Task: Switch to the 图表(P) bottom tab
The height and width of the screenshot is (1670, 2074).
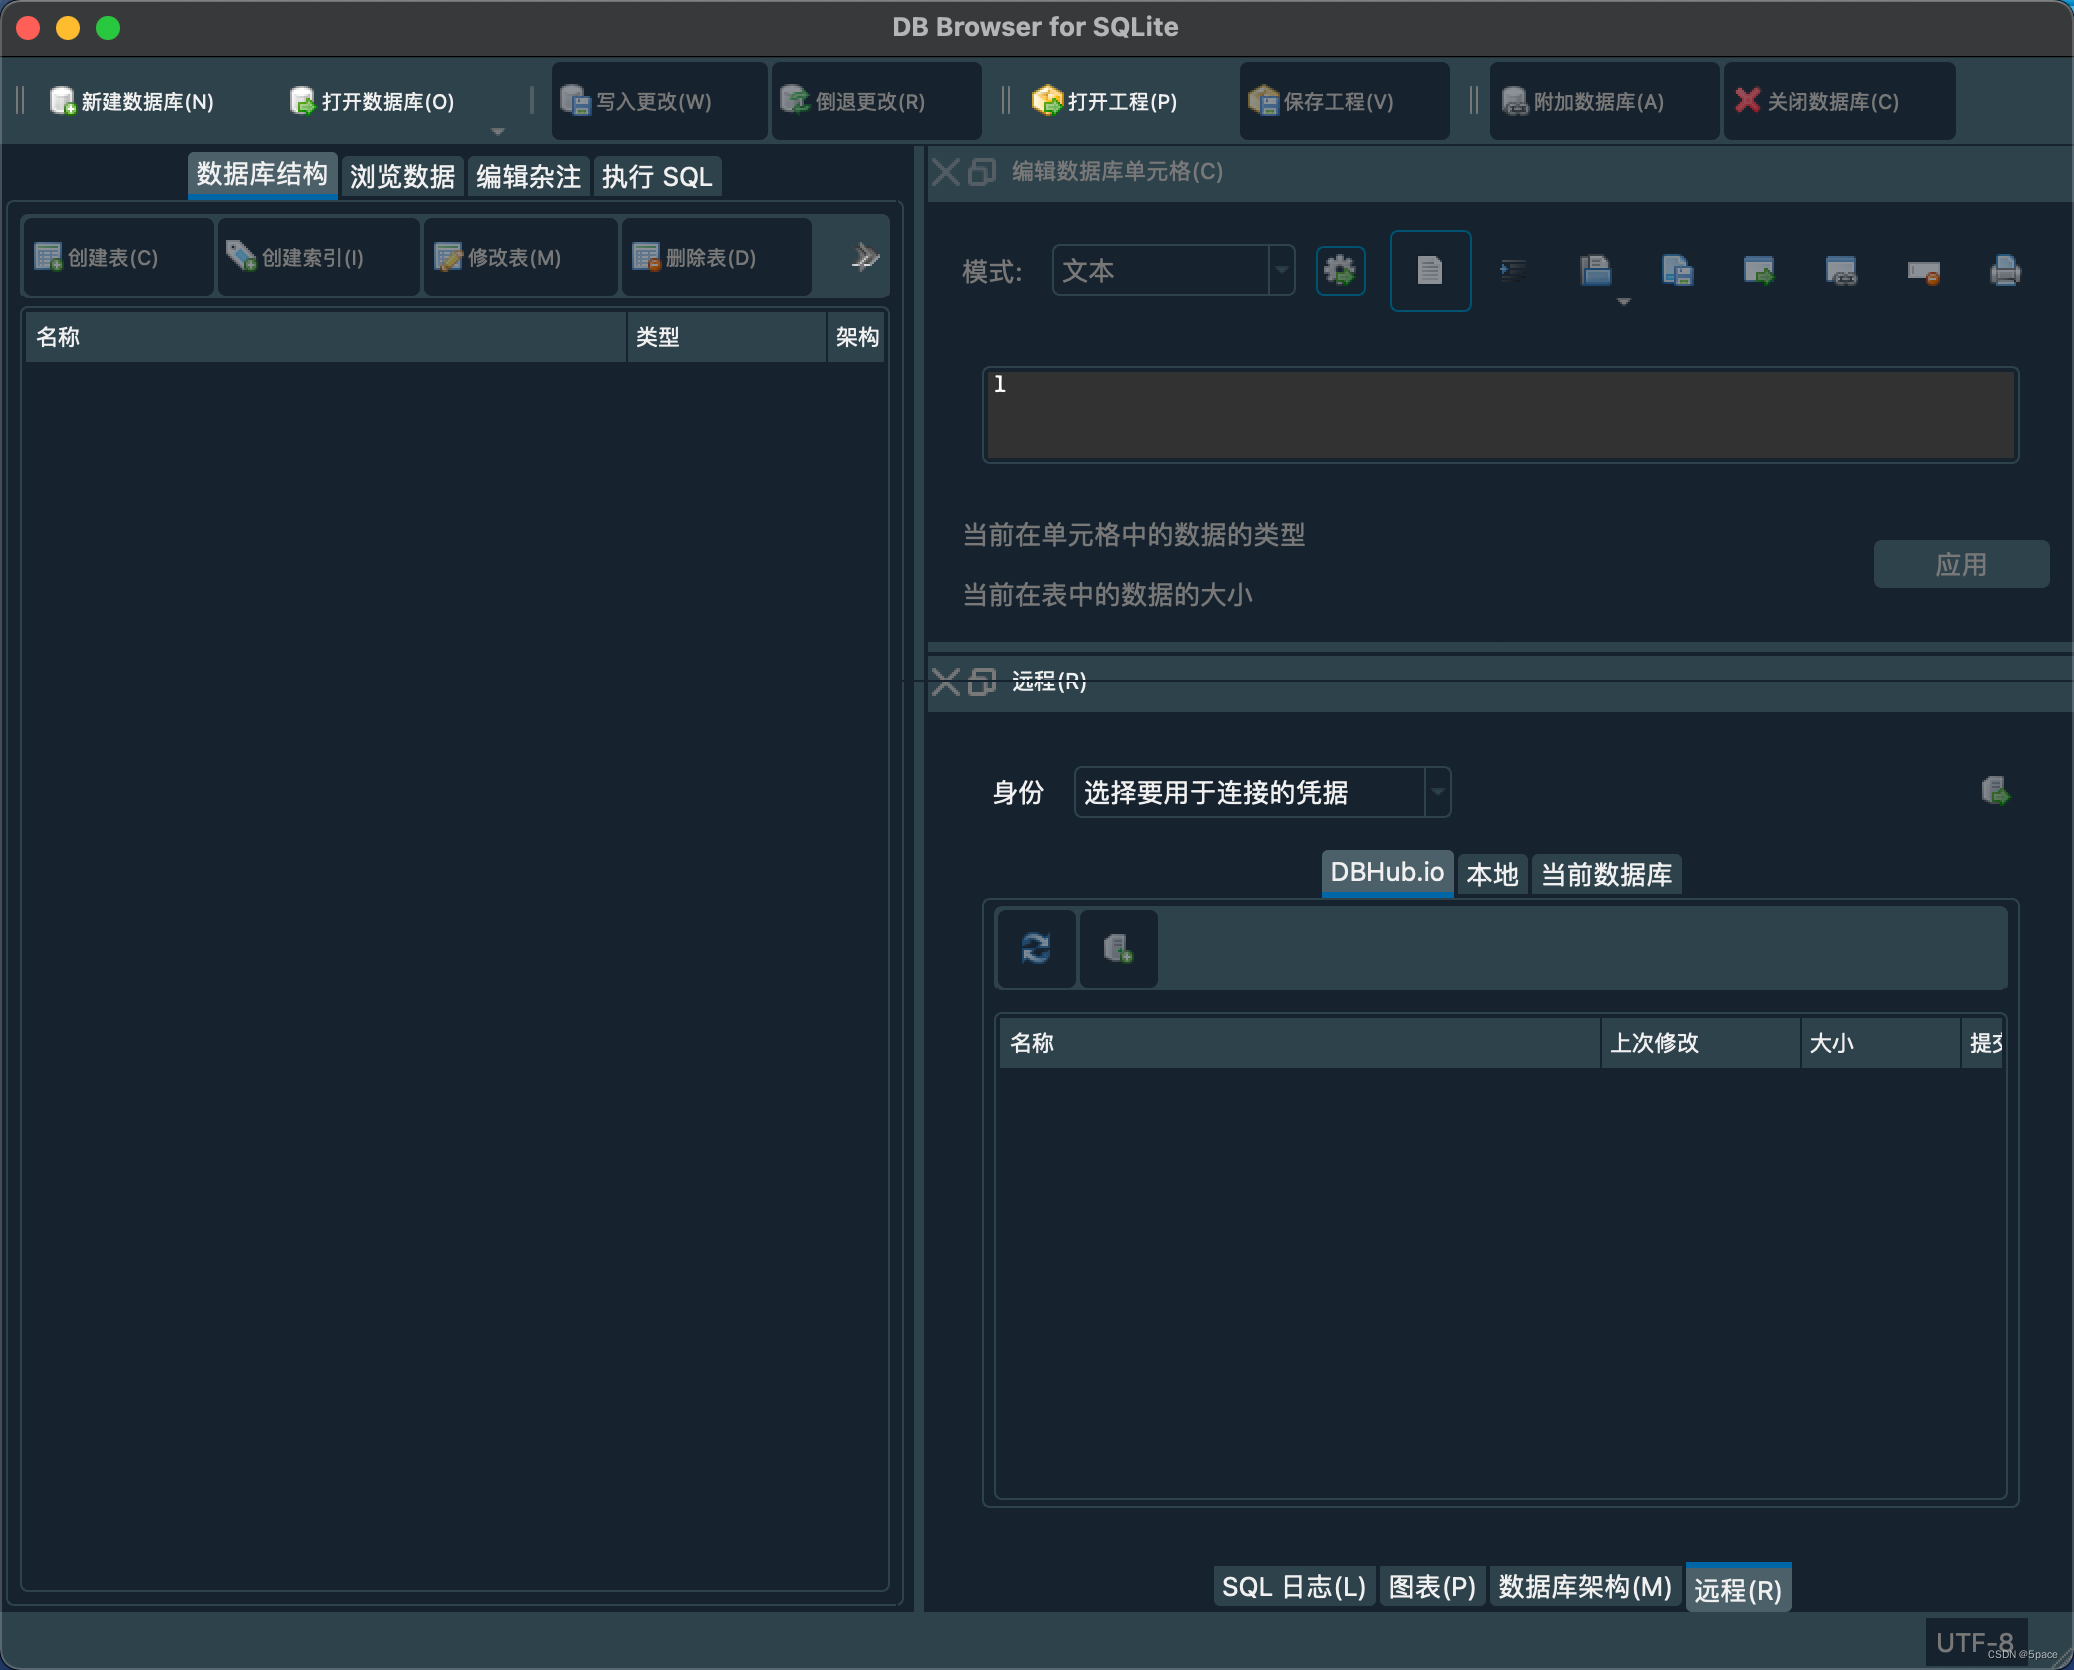Action: (1432, 1587)
